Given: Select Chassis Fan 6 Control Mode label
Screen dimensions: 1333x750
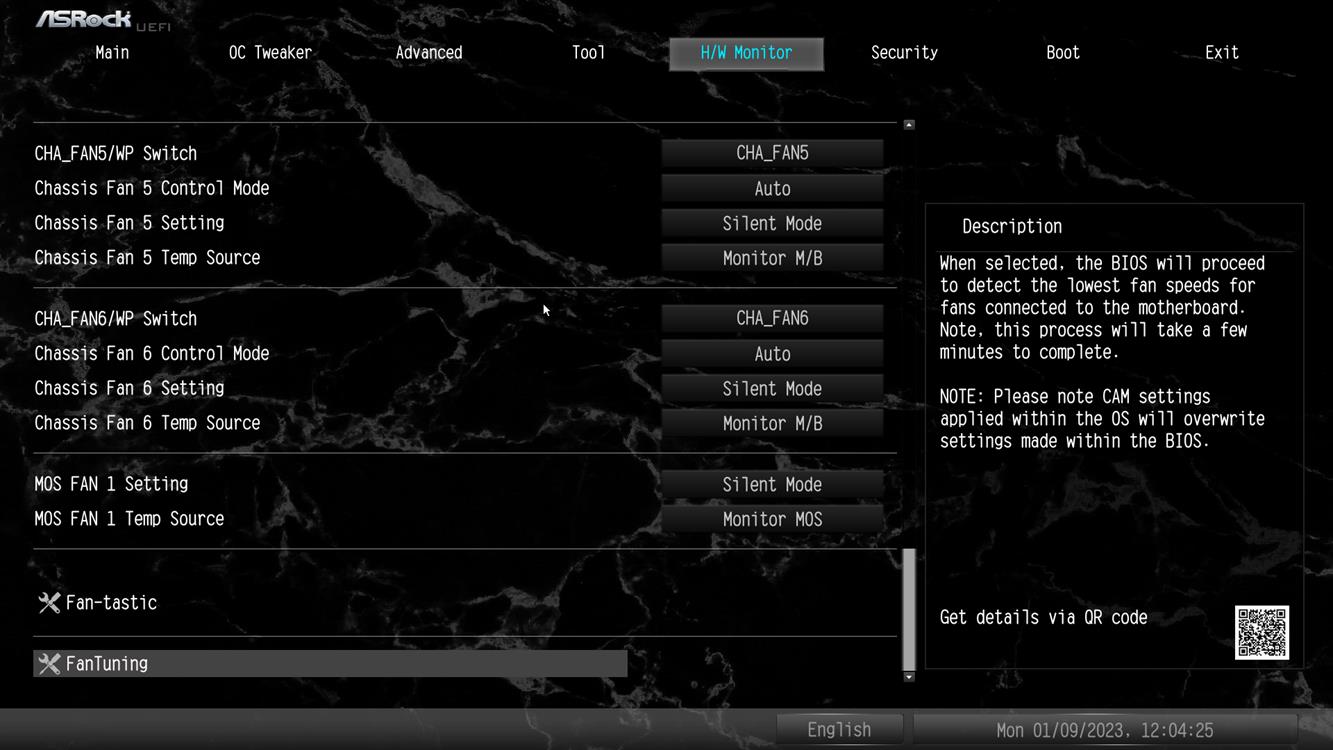Looking at the screenshot, I should tap(152, 354).
